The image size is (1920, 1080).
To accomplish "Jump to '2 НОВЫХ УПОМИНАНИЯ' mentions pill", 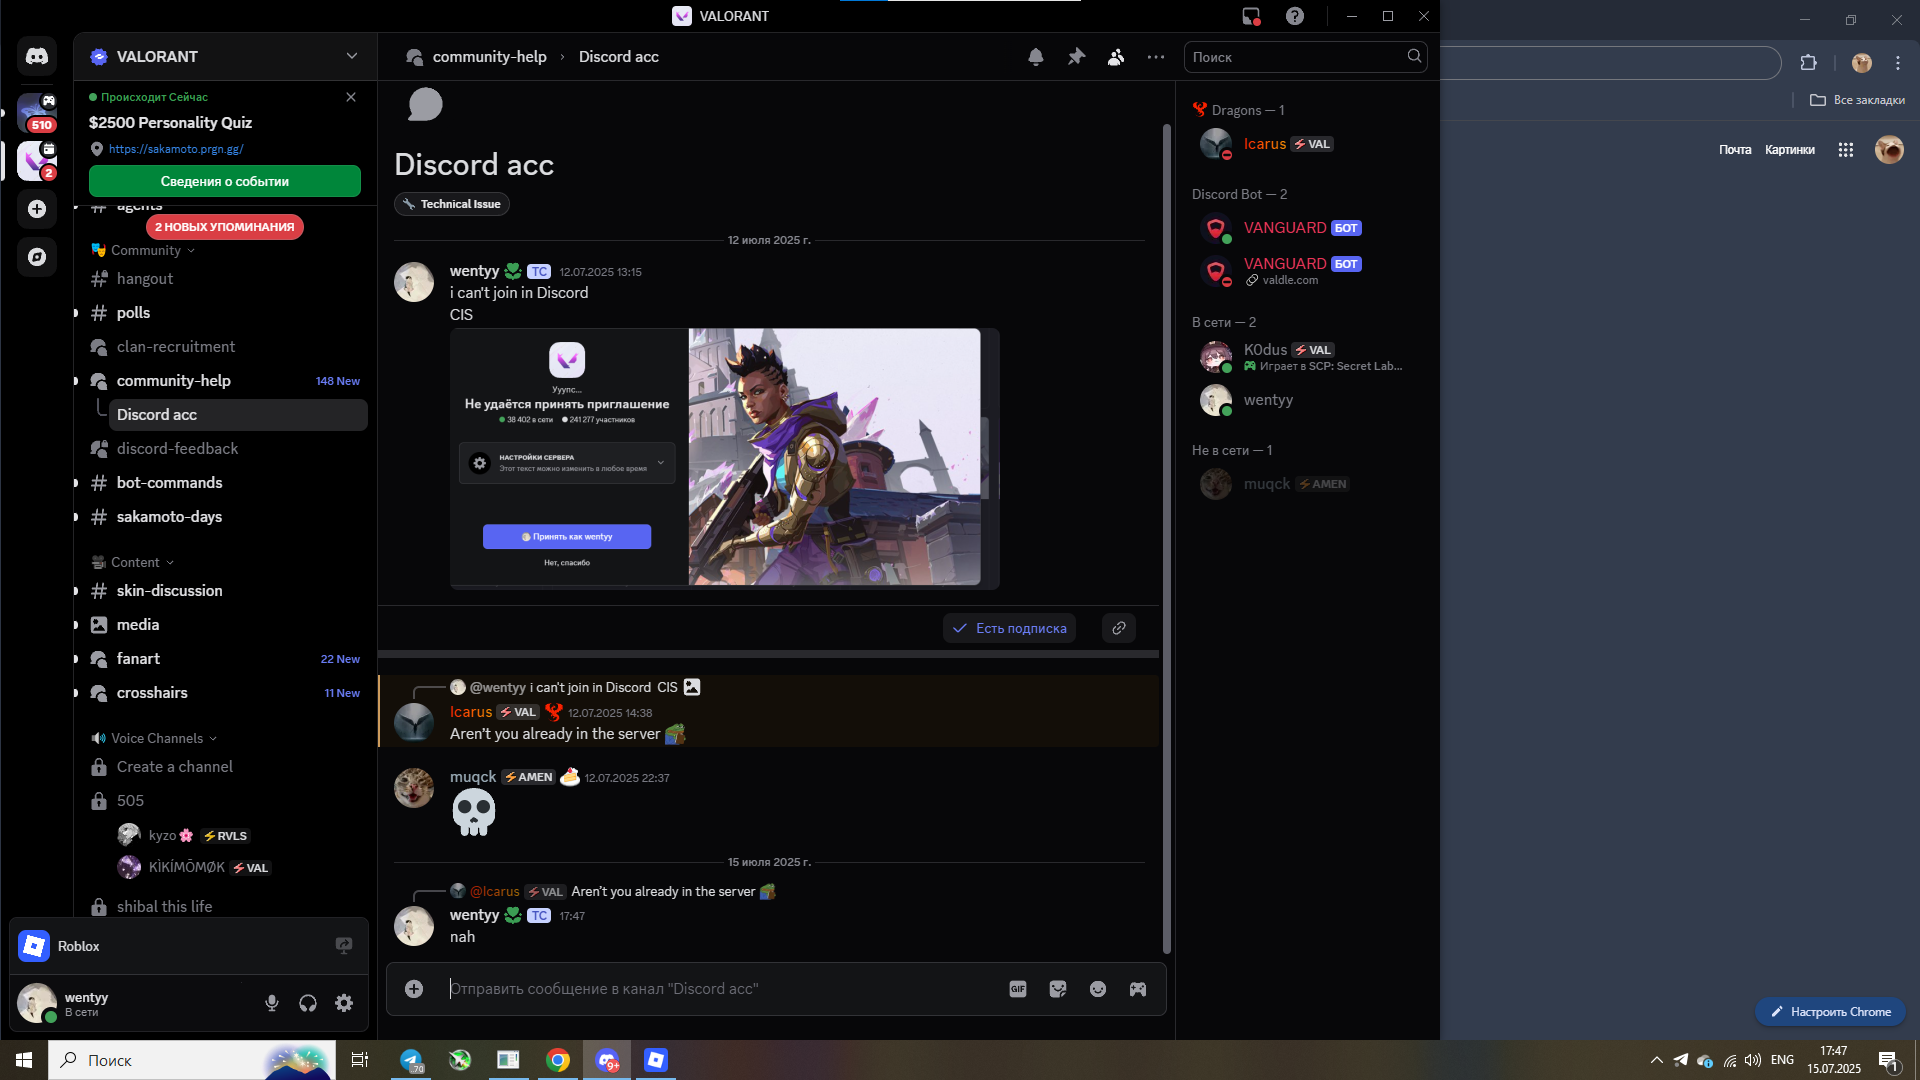I will (225, 227).
